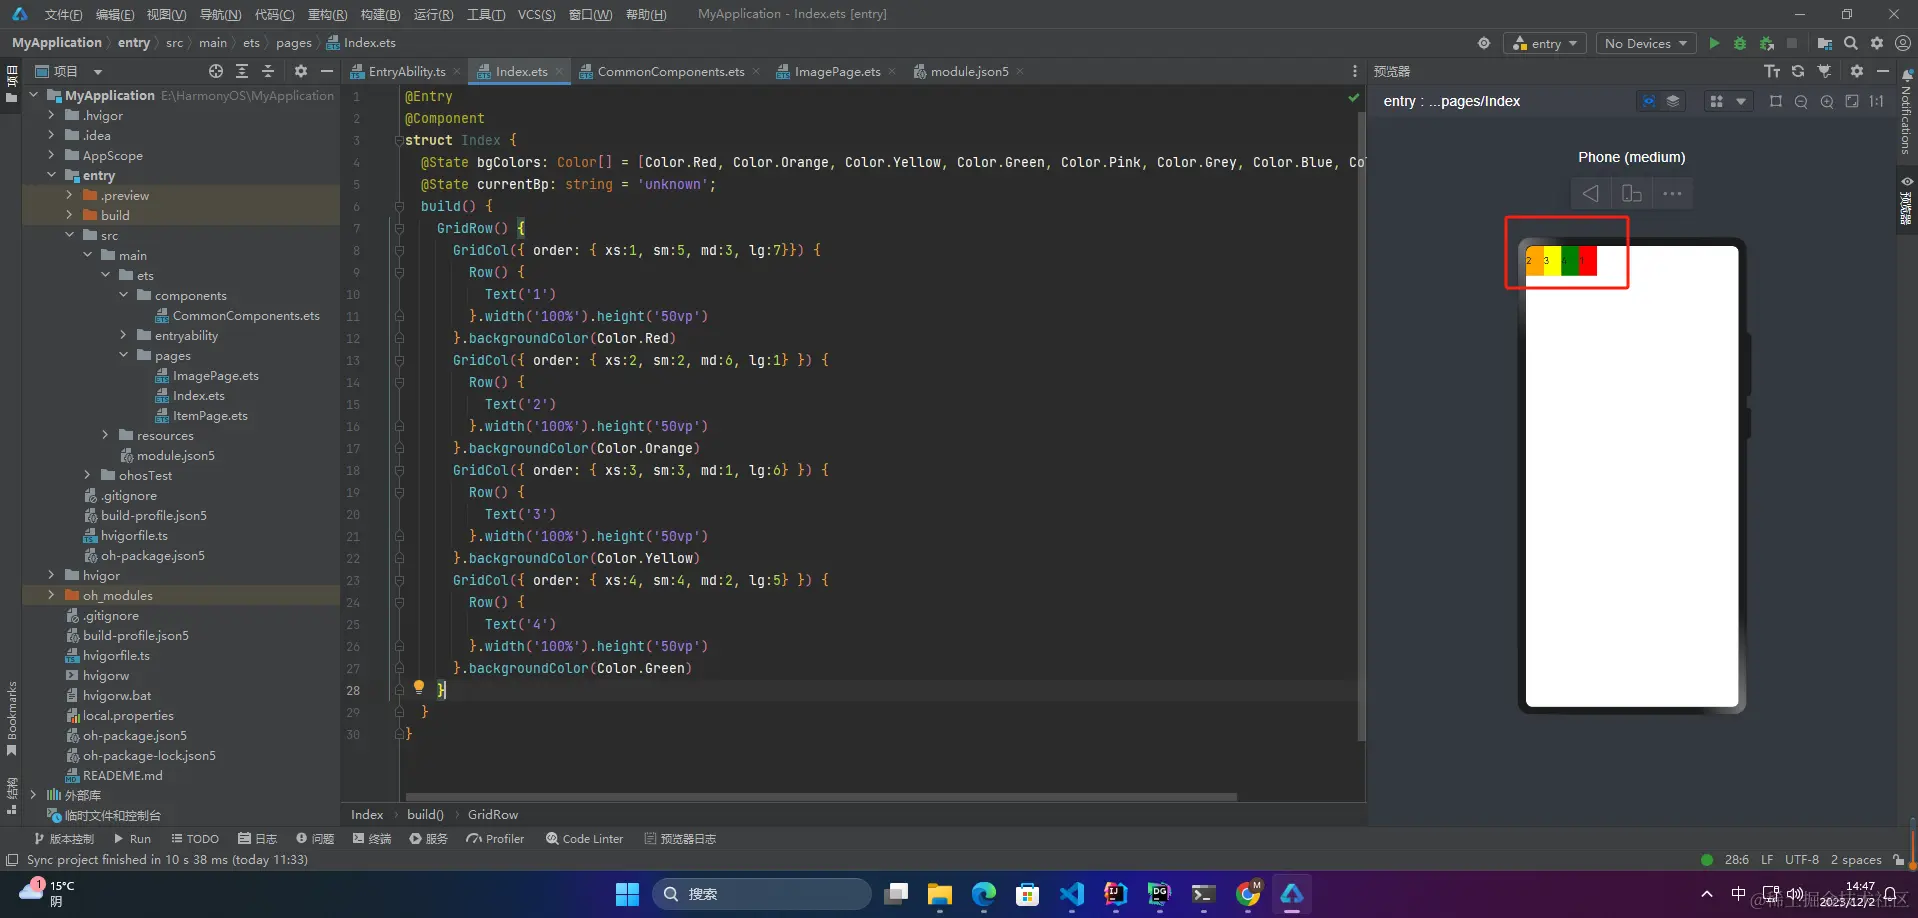Hide the Previewer panel with minus icon

[x=1883, y=71]
